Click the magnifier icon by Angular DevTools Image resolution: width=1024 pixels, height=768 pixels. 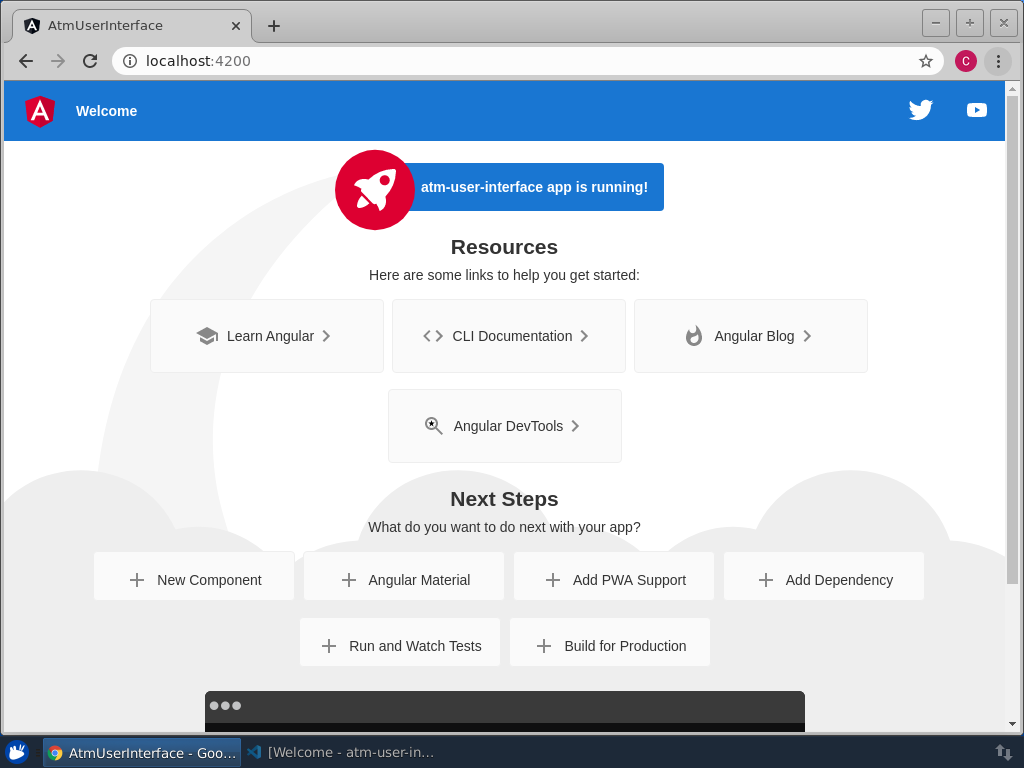(434, 426)
